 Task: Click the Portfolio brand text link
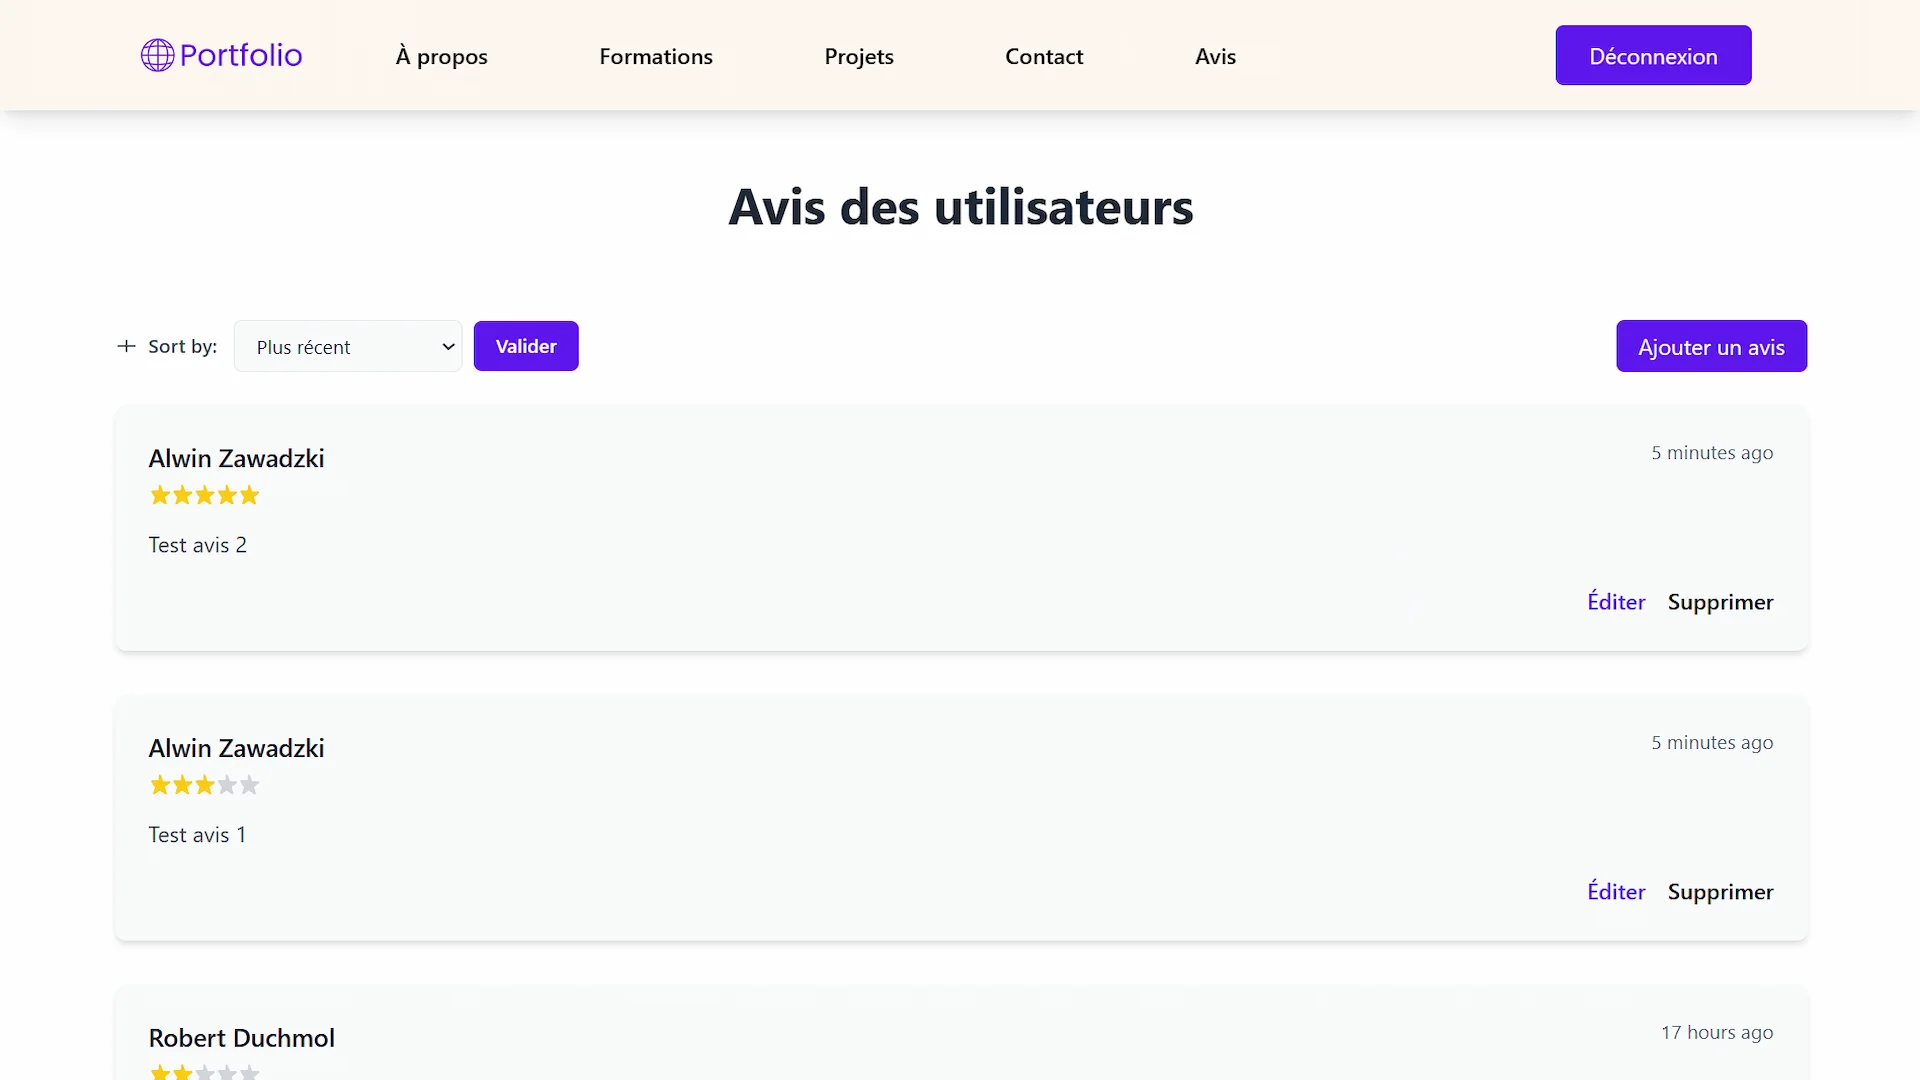coord(241,55)
